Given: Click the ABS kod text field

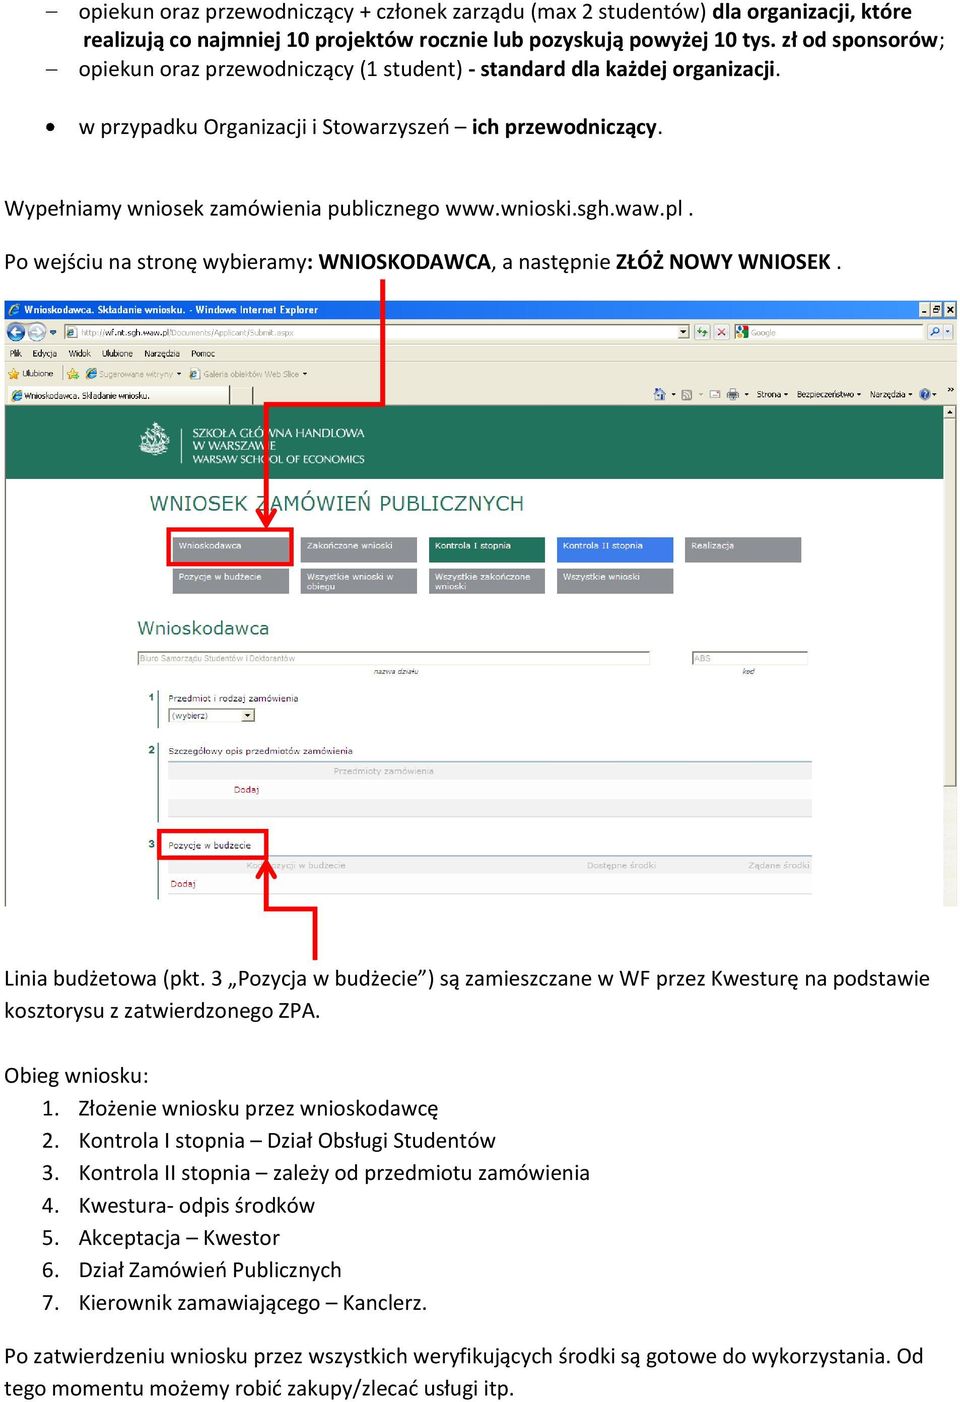Looking at the screenshot, I should (x=749, y=658).
